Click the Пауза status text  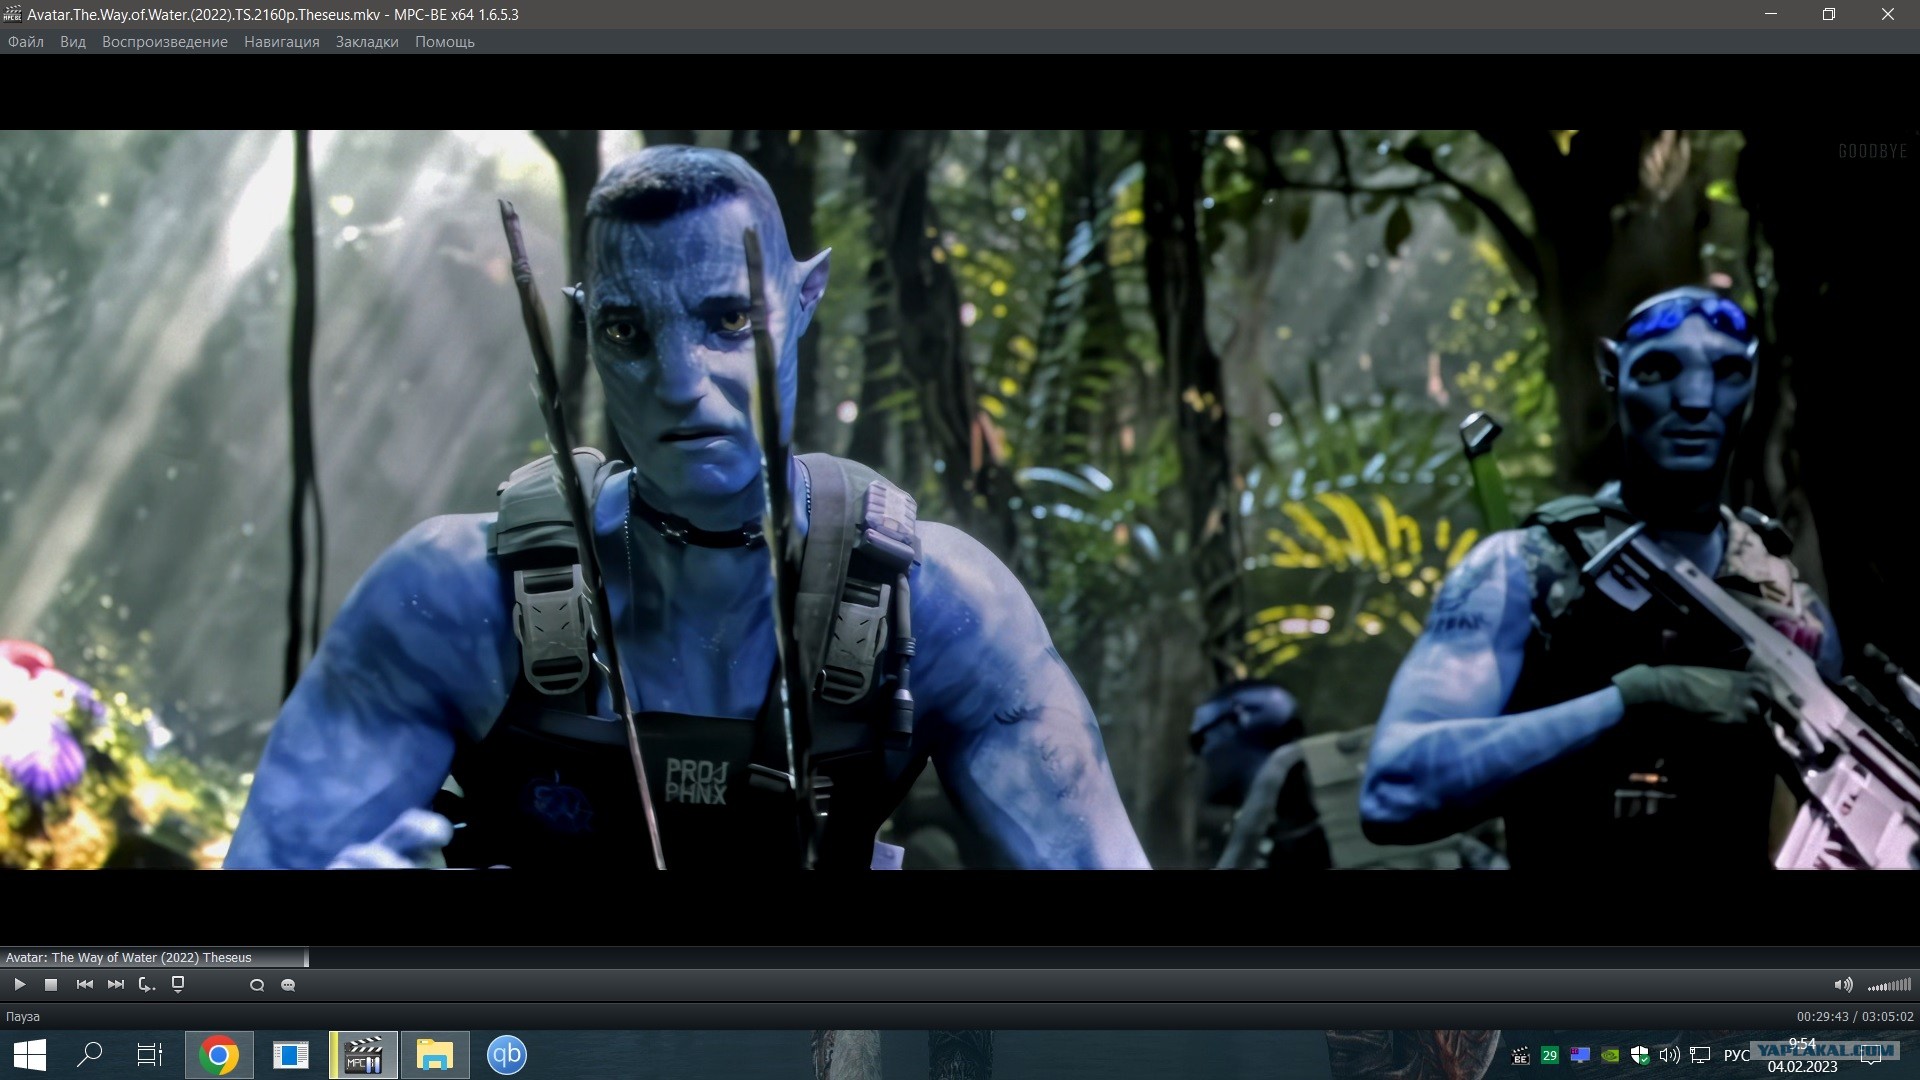23,1017
